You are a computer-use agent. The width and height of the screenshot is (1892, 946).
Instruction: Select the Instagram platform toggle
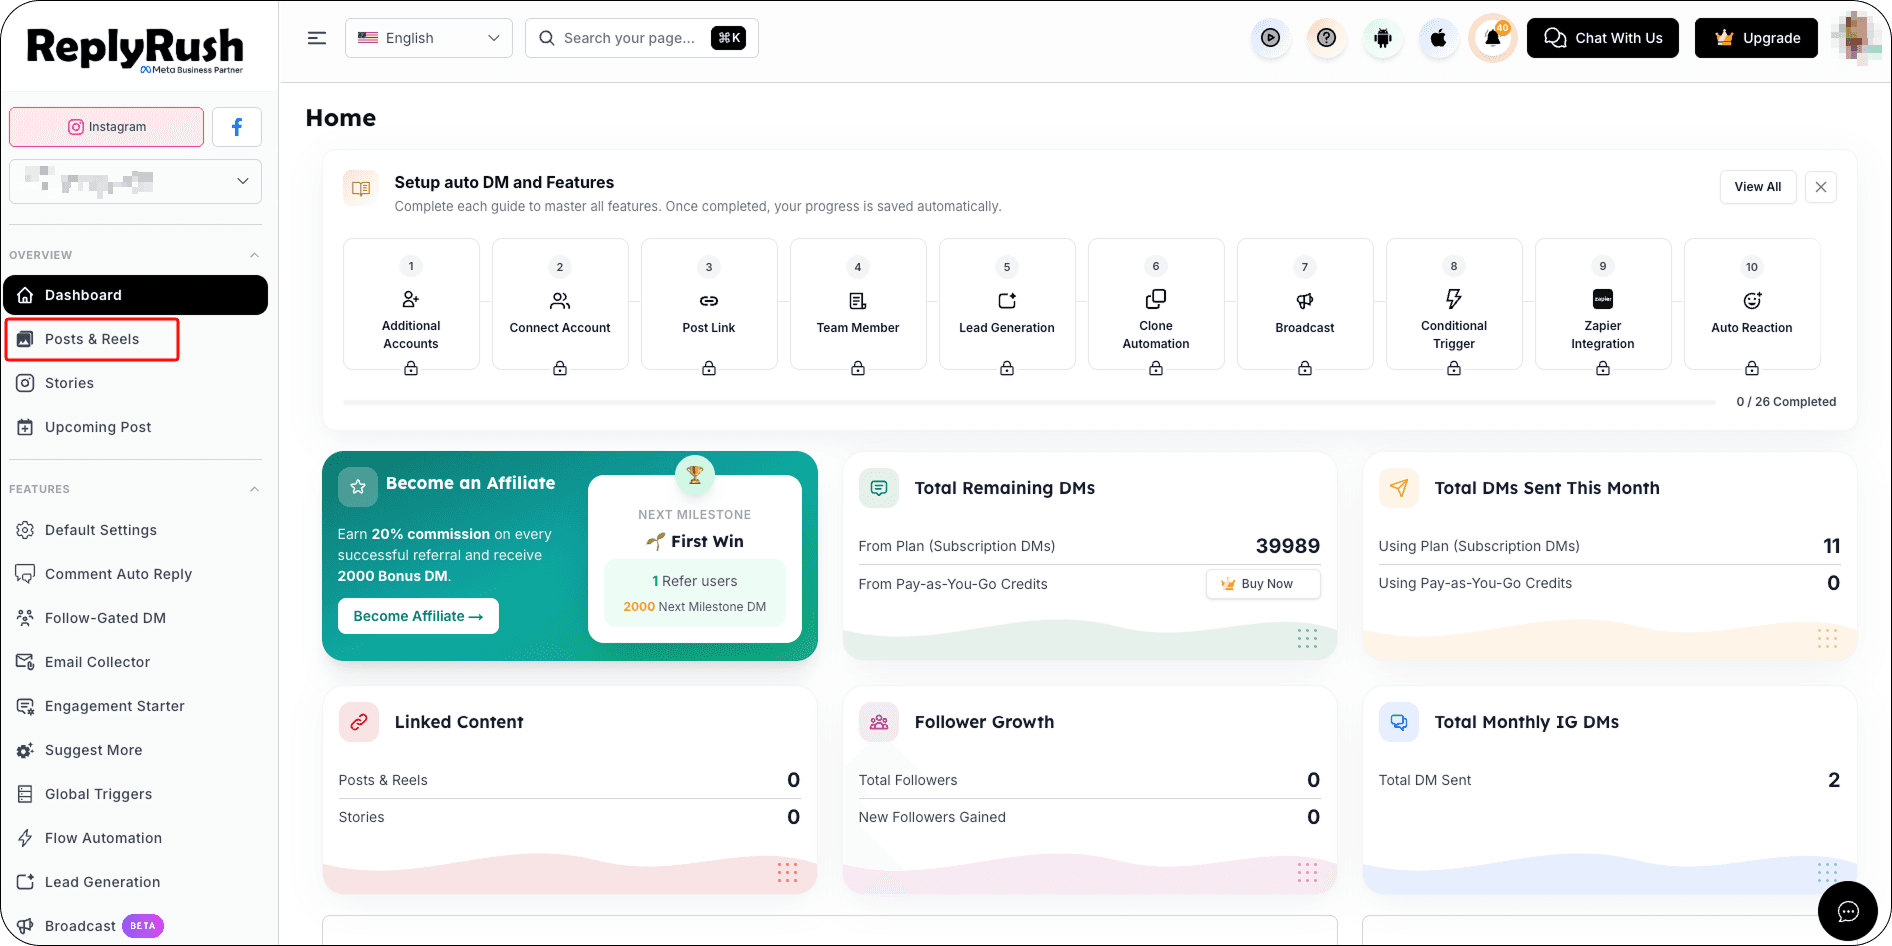click(x=107, y=127)
